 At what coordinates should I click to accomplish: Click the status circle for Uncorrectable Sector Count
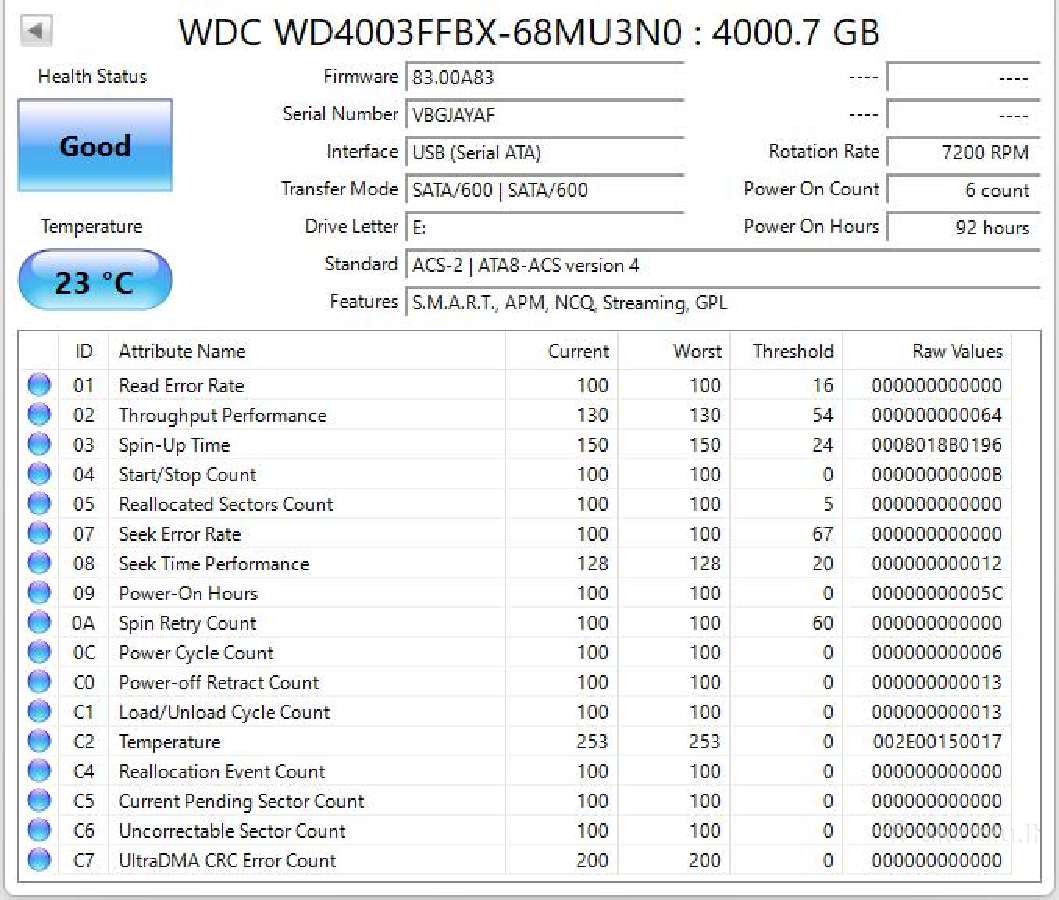[39, 830]
